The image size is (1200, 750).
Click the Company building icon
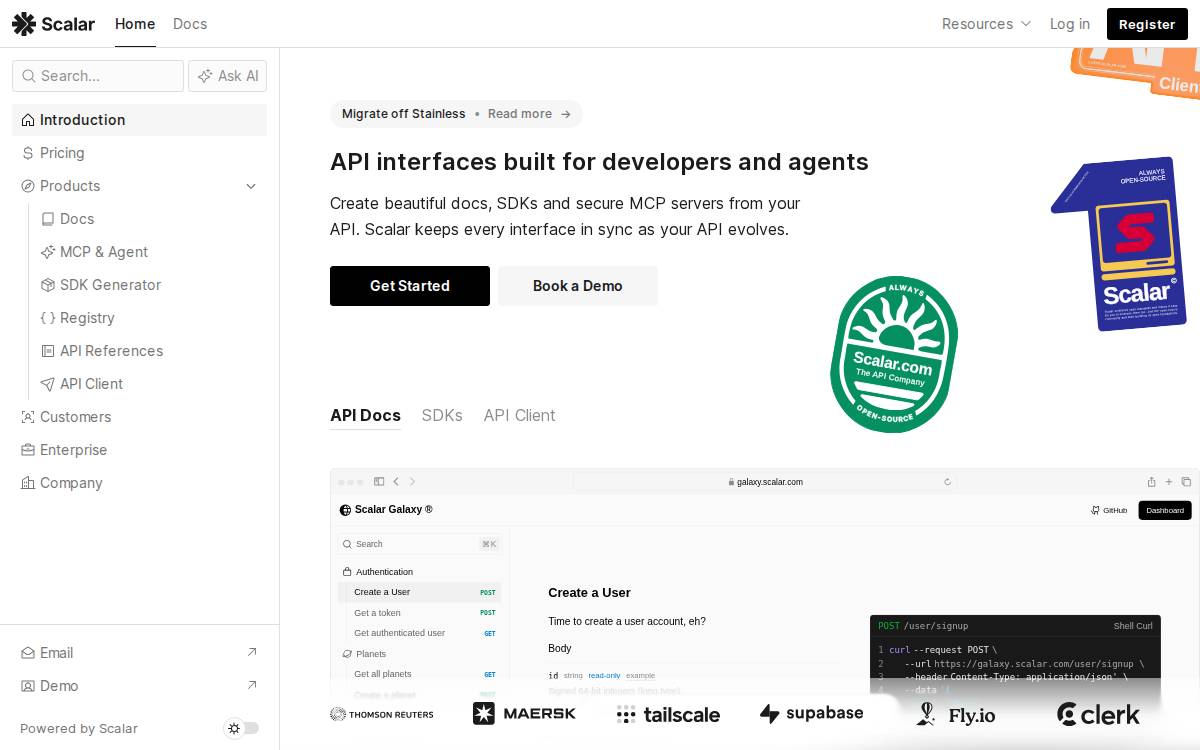coord(28,483)
